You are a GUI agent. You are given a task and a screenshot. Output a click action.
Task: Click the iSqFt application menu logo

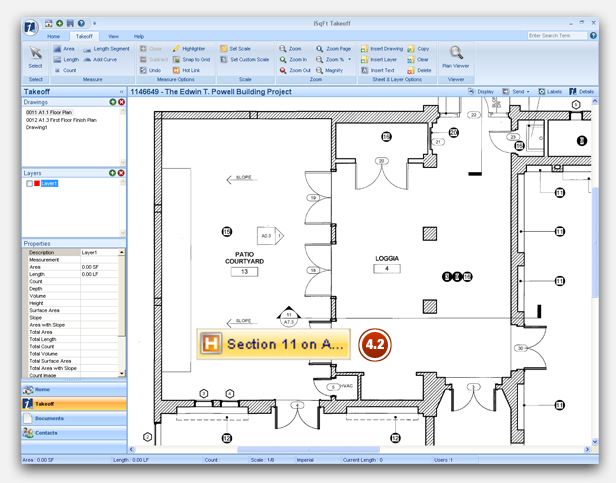(30, 27)
